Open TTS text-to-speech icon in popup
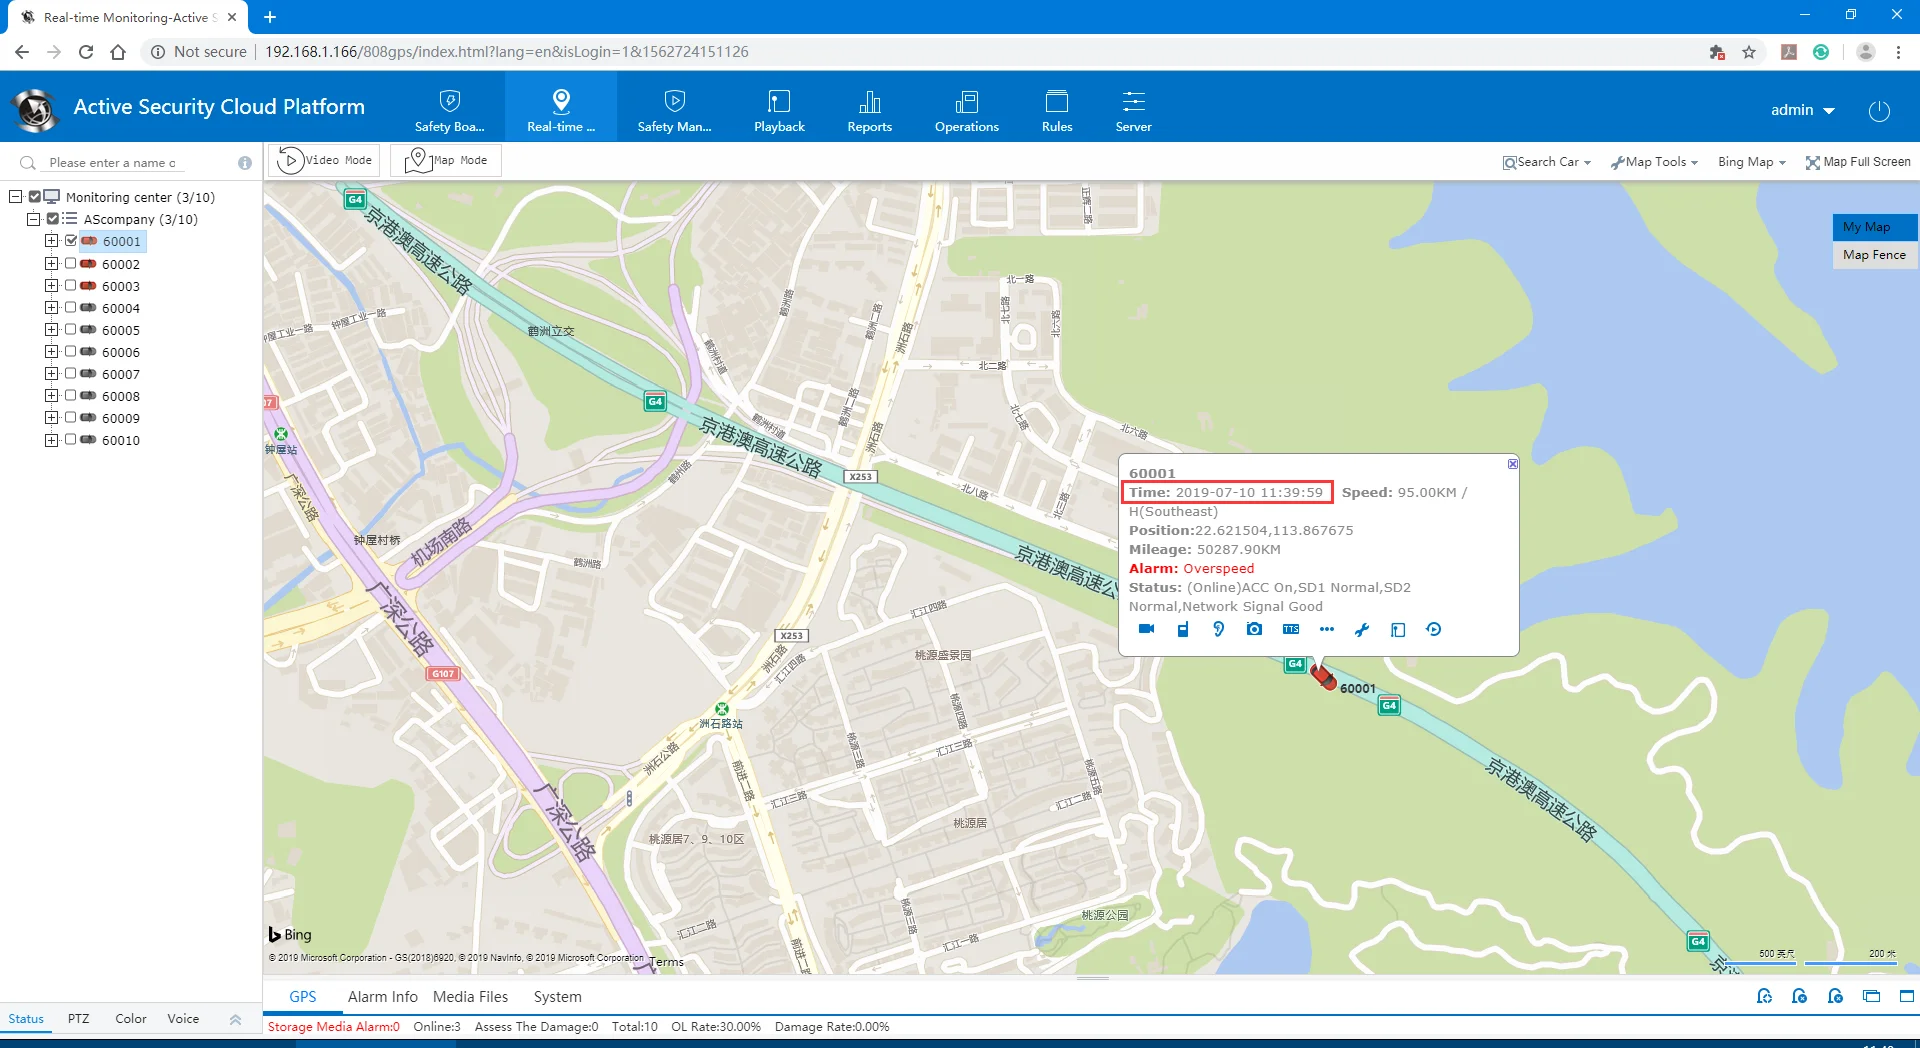 tap(1291, 629)
